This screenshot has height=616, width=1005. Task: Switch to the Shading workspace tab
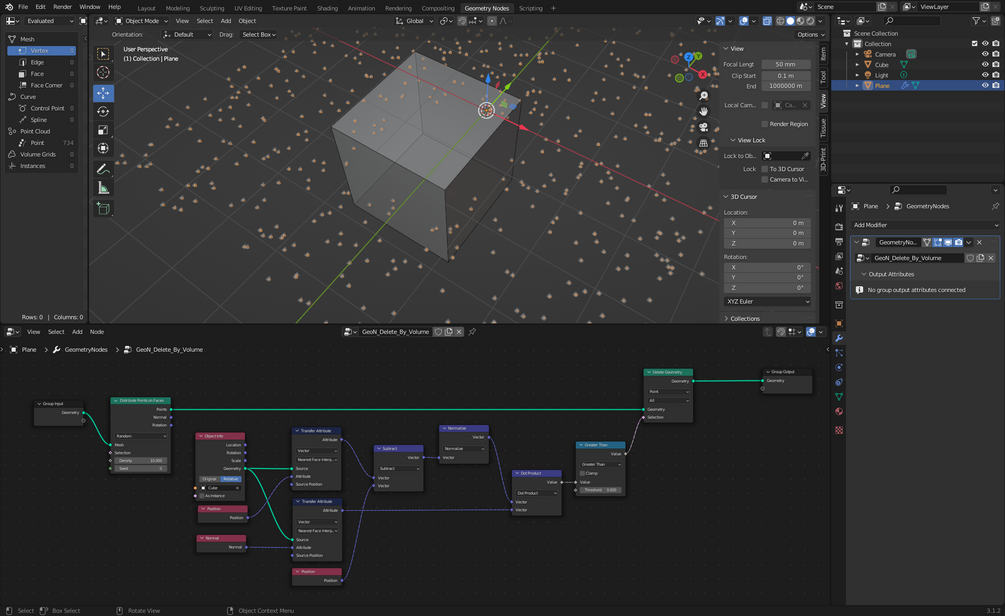pyautogui.click(x=327, y=8)
